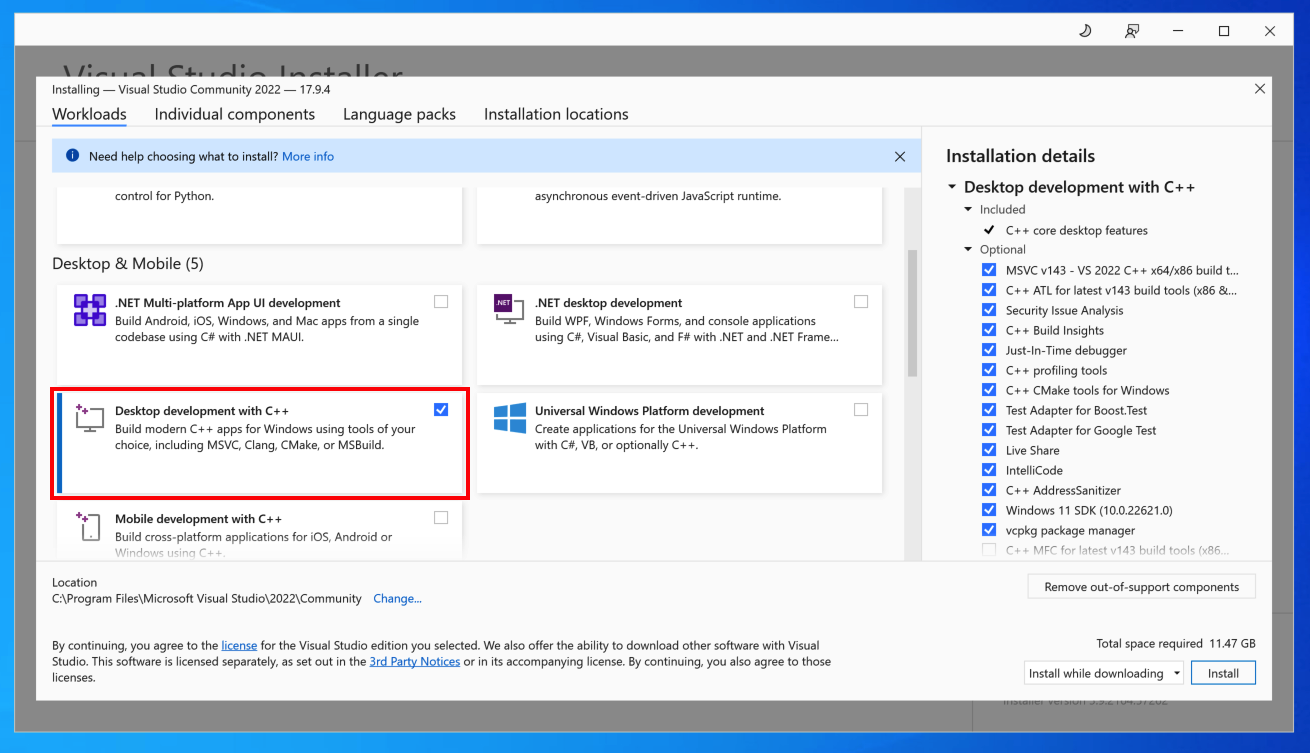The image size is (1310, 753).
Task: Select the 'Universal Windows Platform development' card title
Action: pos(650,411)
